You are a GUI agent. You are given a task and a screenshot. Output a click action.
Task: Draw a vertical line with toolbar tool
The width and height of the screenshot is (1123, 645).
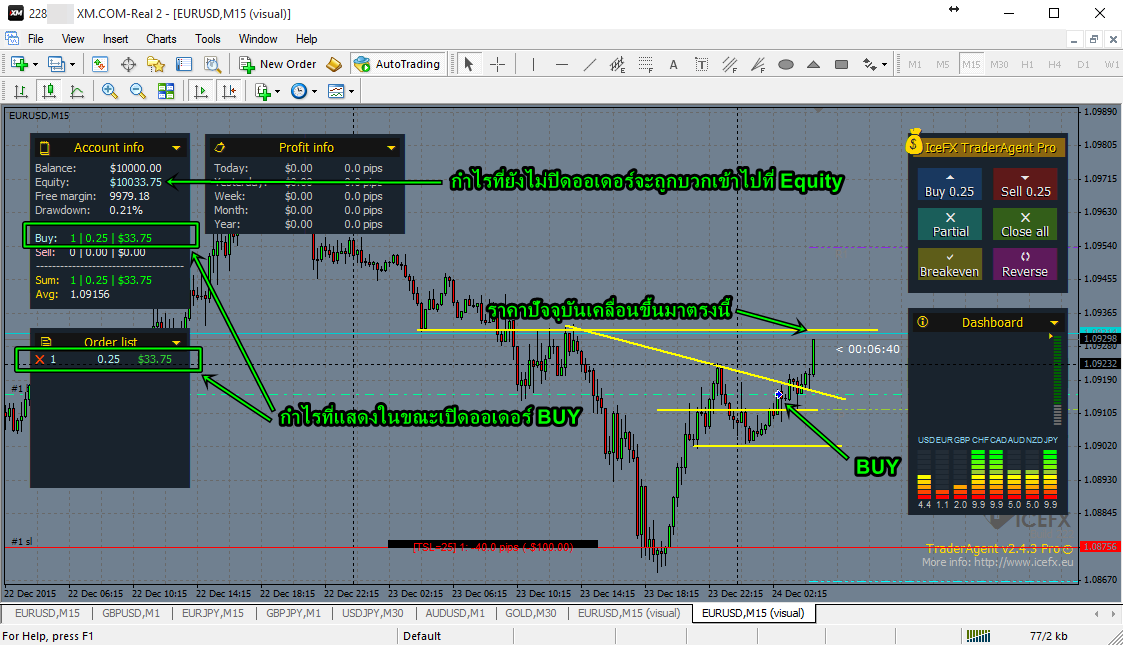[534, 64]
